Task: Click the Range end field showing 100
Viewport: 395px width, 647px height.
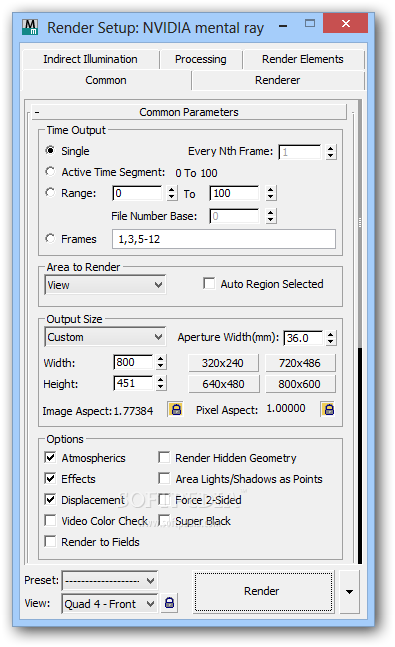Action: coord(235,193)
